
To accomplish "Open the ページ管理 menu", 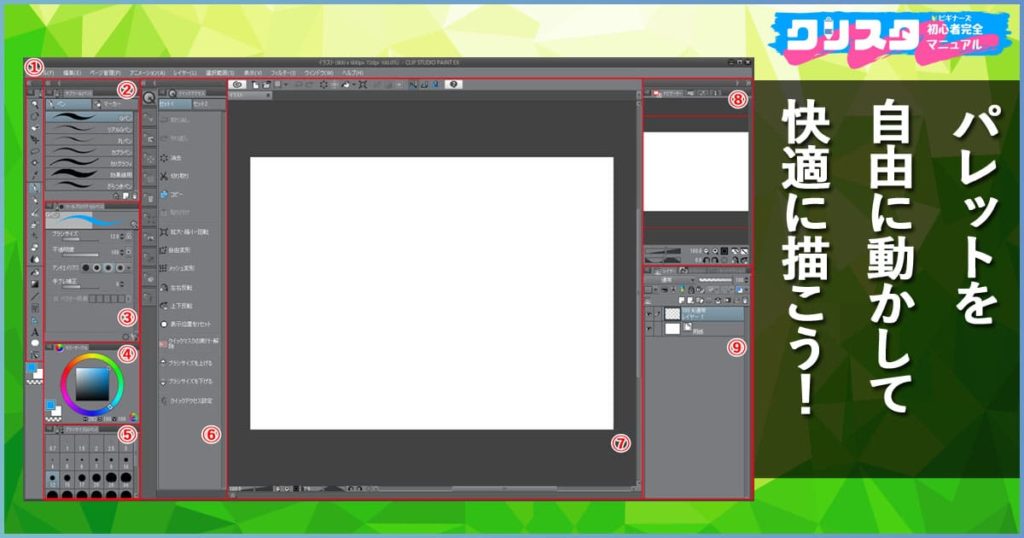I will pos(104,73).
